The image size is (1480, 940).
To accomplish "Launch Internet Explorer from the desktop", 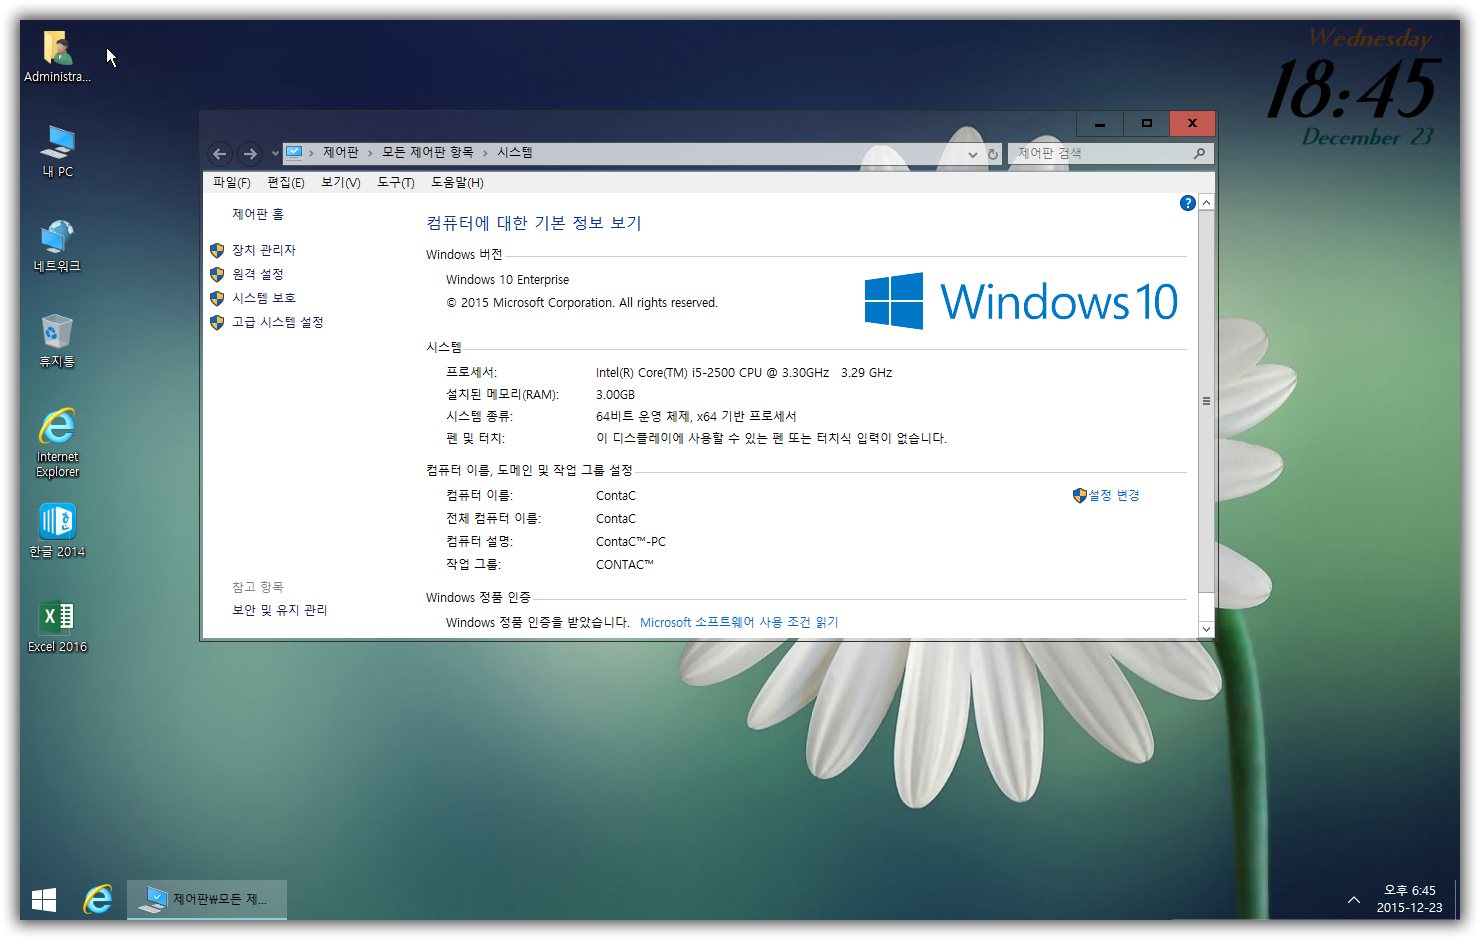I will point(57,442).
